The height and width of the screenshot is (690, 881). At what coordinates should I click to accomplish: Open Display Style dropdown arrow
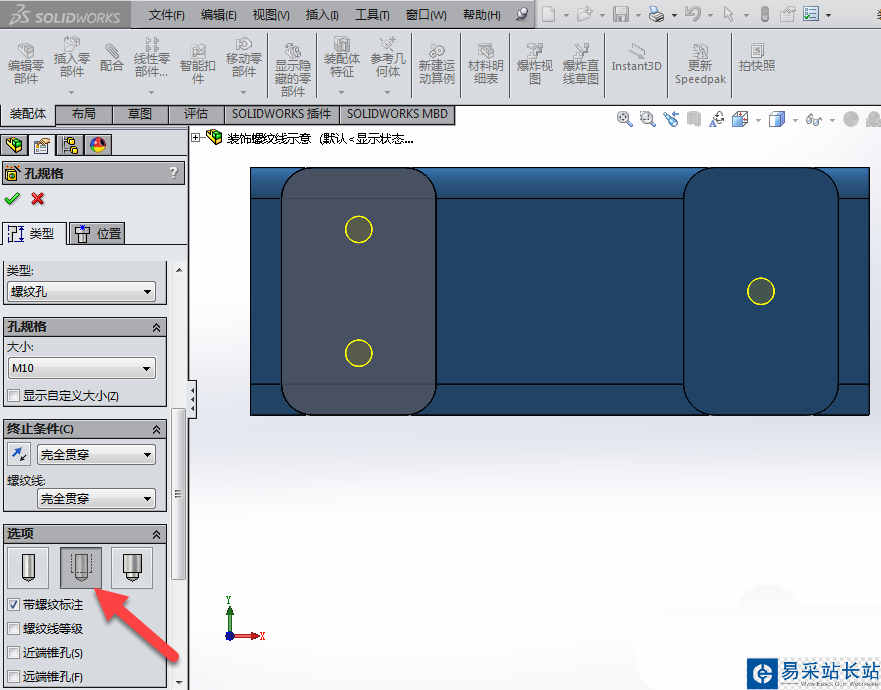pyautogui.click(x=795, y=120)
